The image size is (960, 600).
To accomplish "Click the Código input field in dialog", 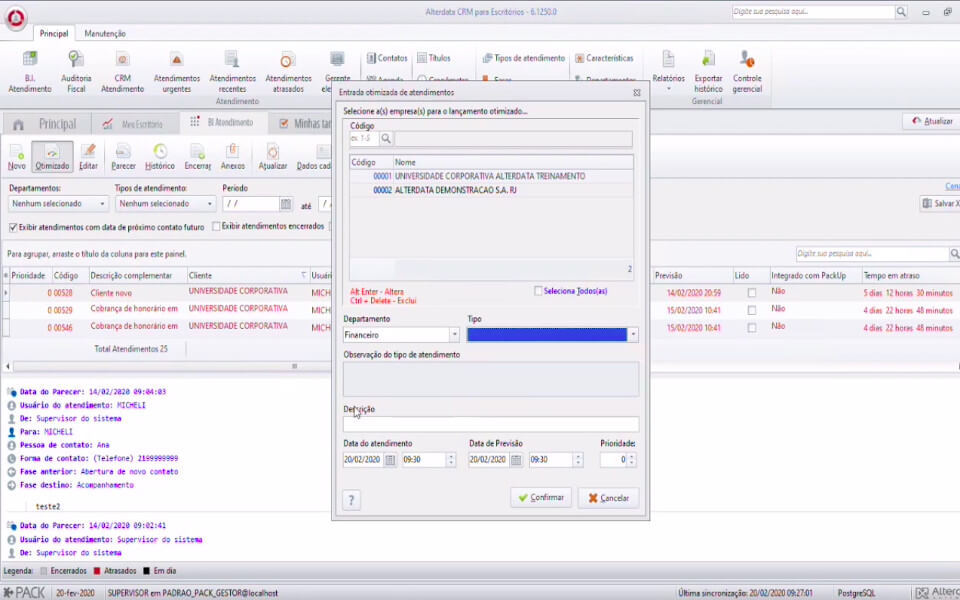I will click(x=364, y=139).
